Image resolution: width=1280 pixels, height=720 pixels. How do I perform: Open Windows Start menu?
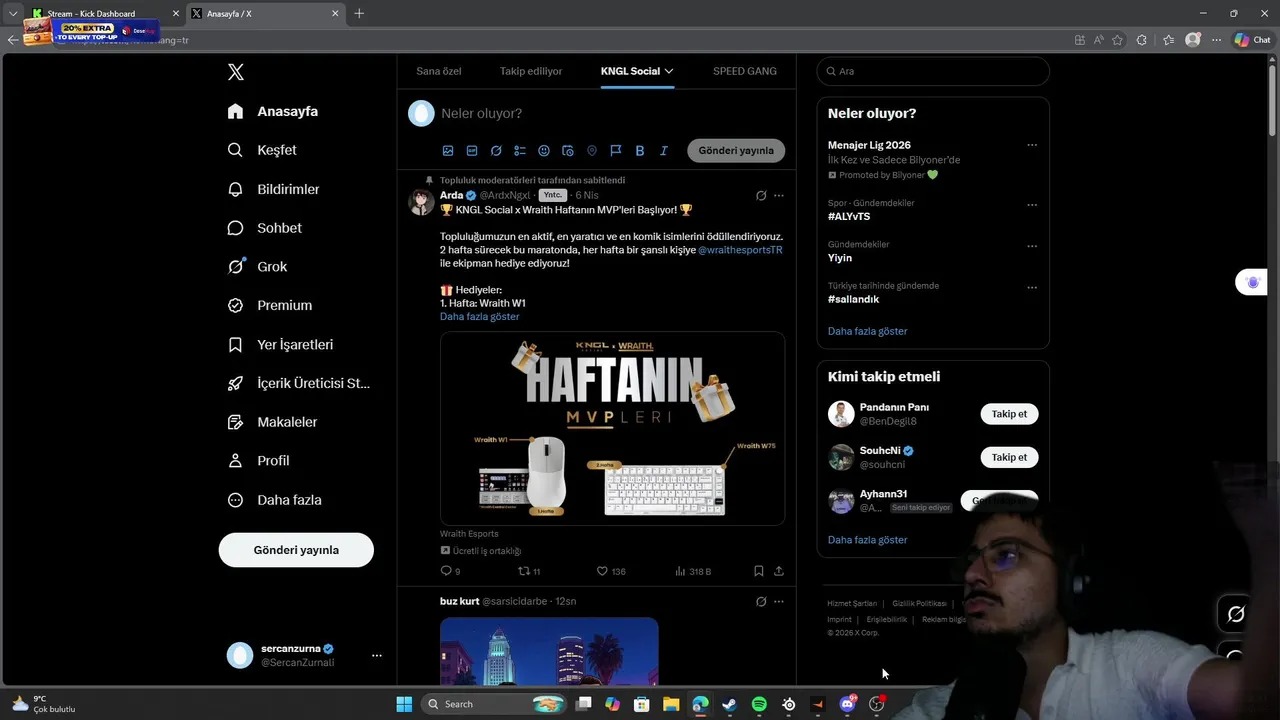click(404, 704)
